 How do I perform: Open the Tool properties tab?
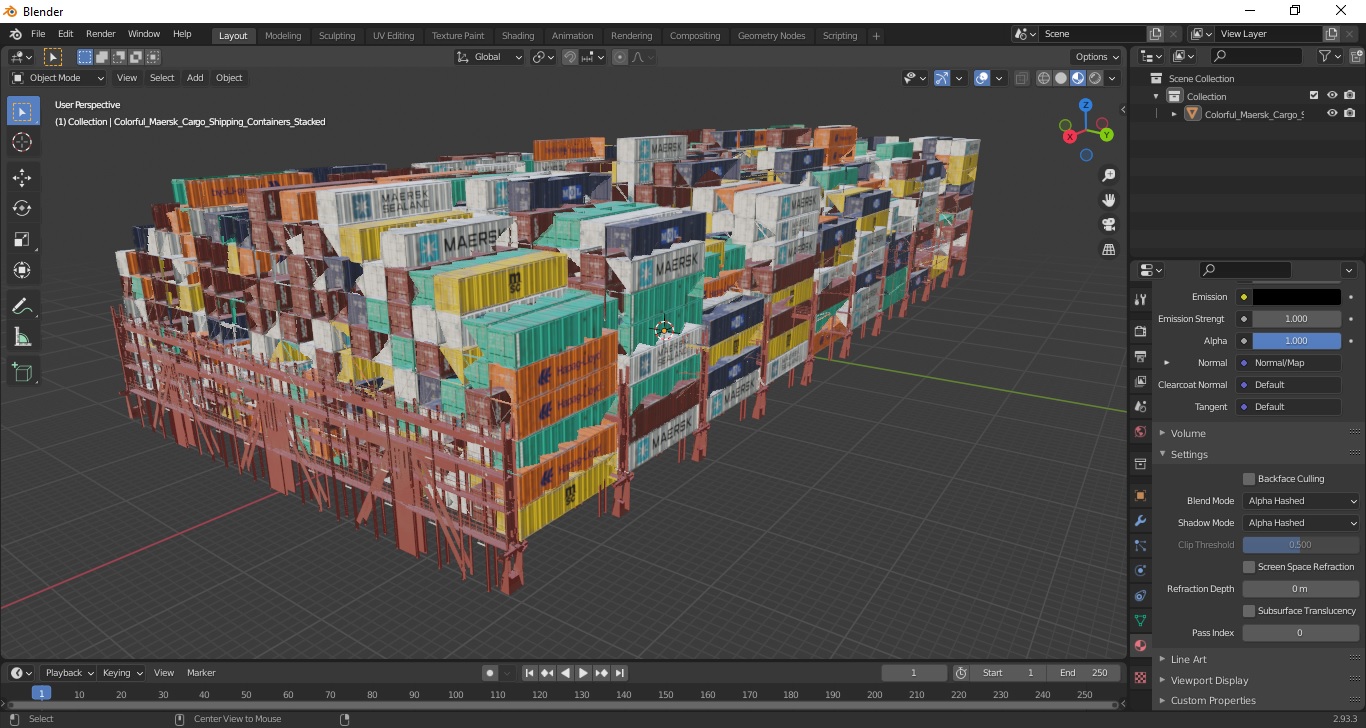[x=1140, y=300]
